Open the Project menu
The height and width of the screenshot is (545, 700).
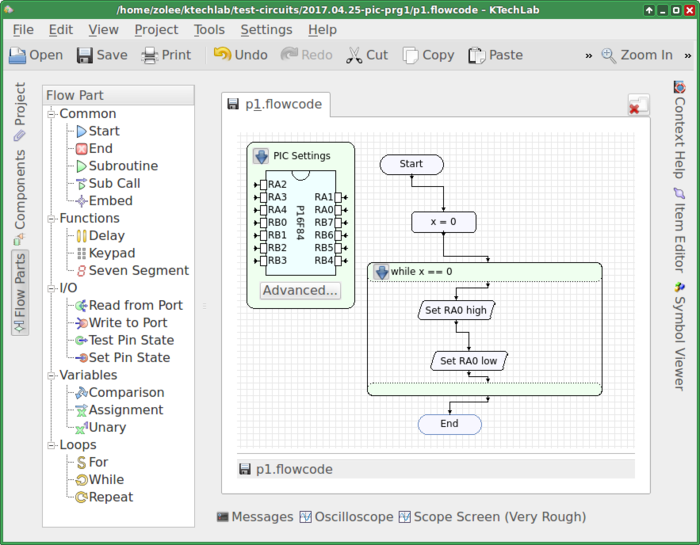pyautogui.click(x=156, y=29)
